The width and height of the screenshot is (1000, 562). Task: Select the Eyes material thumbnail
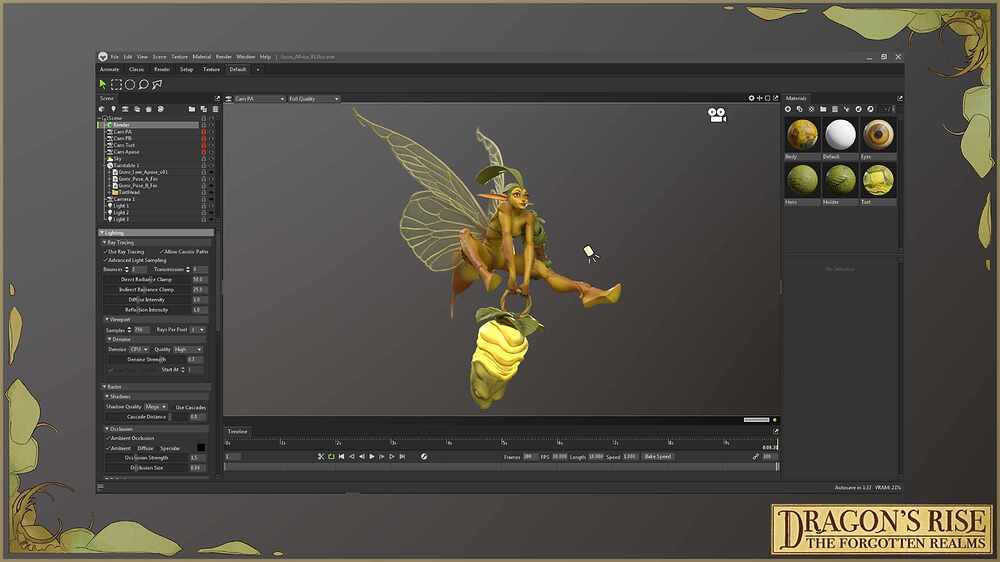[878, 135]
